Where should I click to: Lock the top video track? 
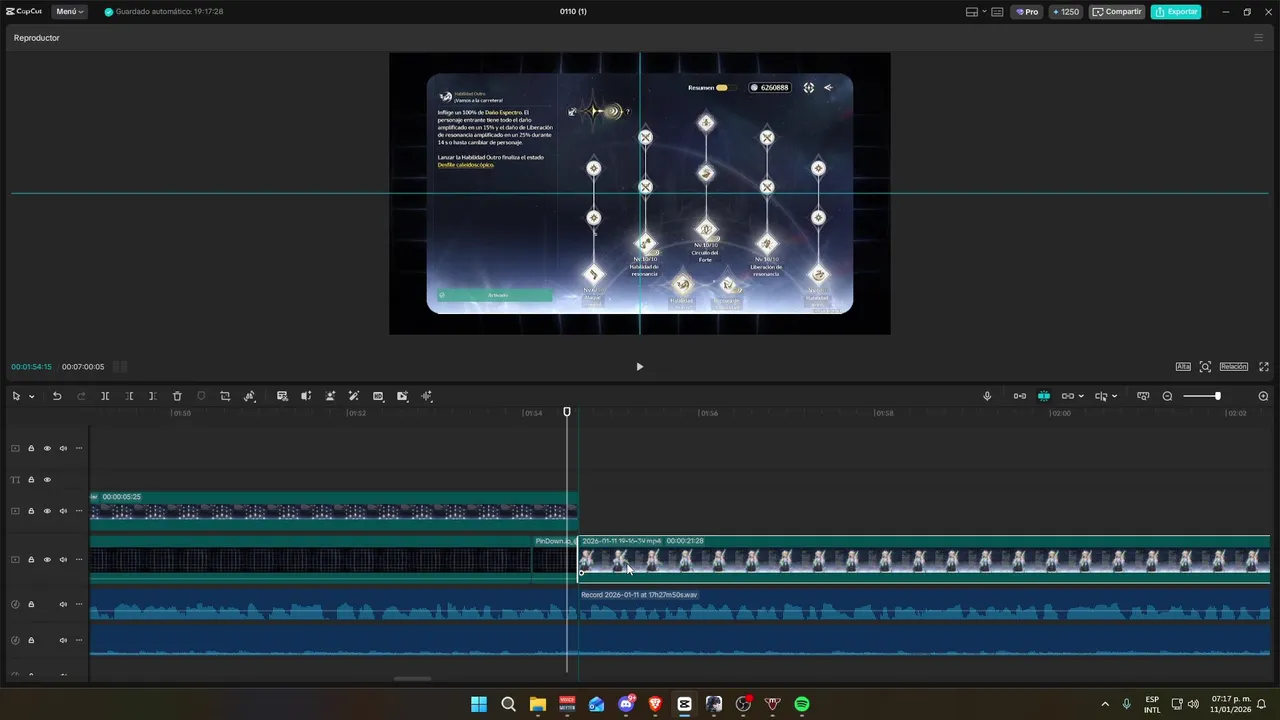click(31, 448)
